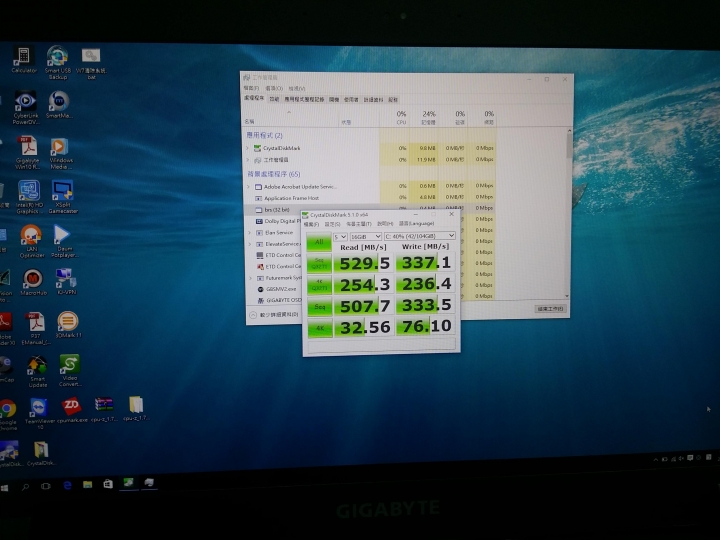
Task: Select the brs (32 bit) process row
Action: tap(370, 209)
